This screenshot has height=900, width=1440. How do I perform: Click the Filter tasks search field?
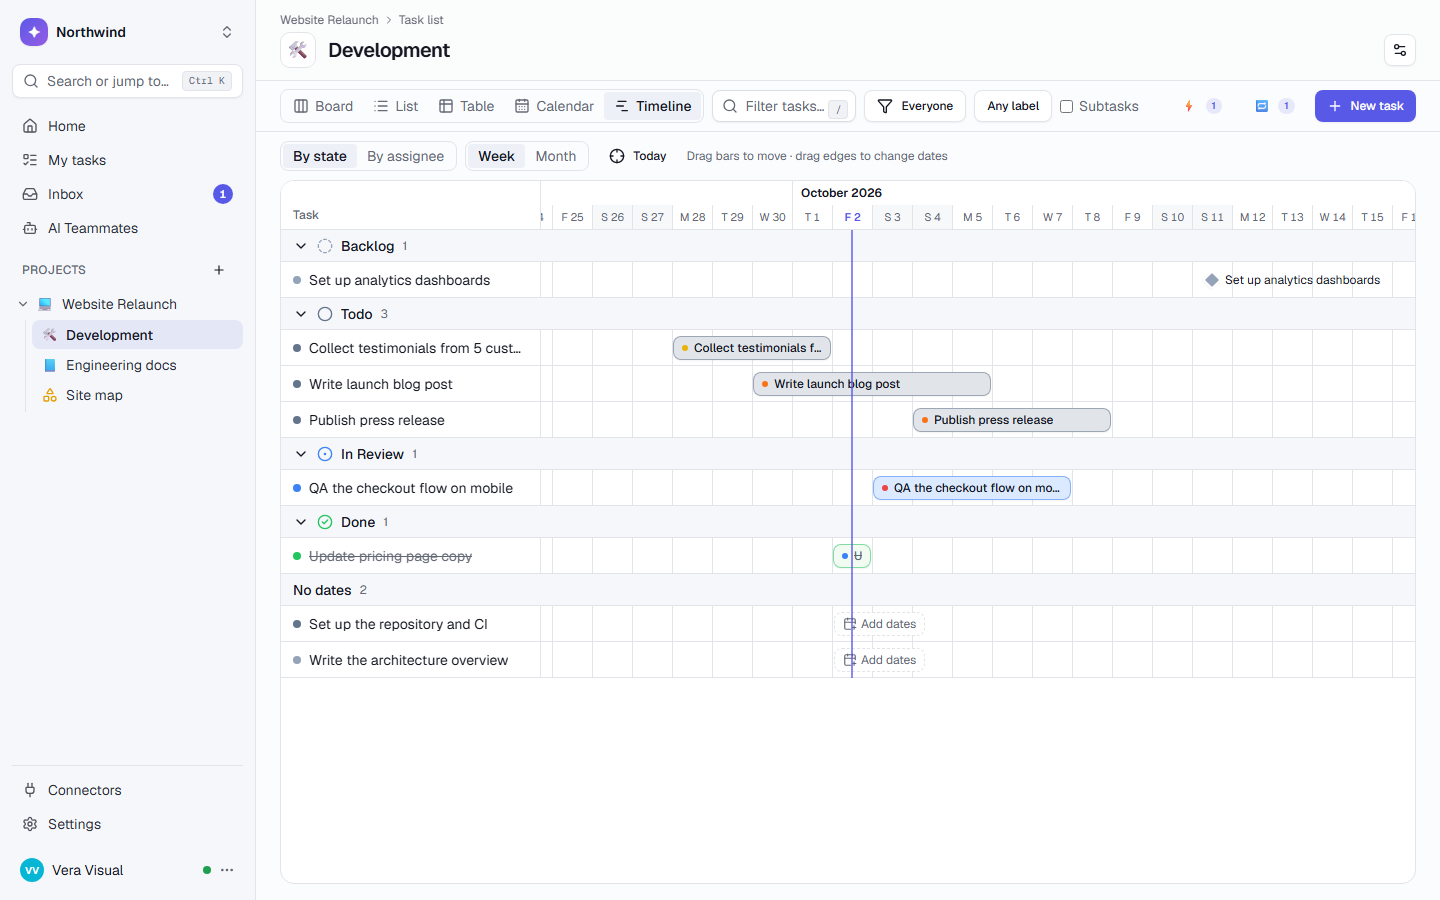click(x=784, y=106)
